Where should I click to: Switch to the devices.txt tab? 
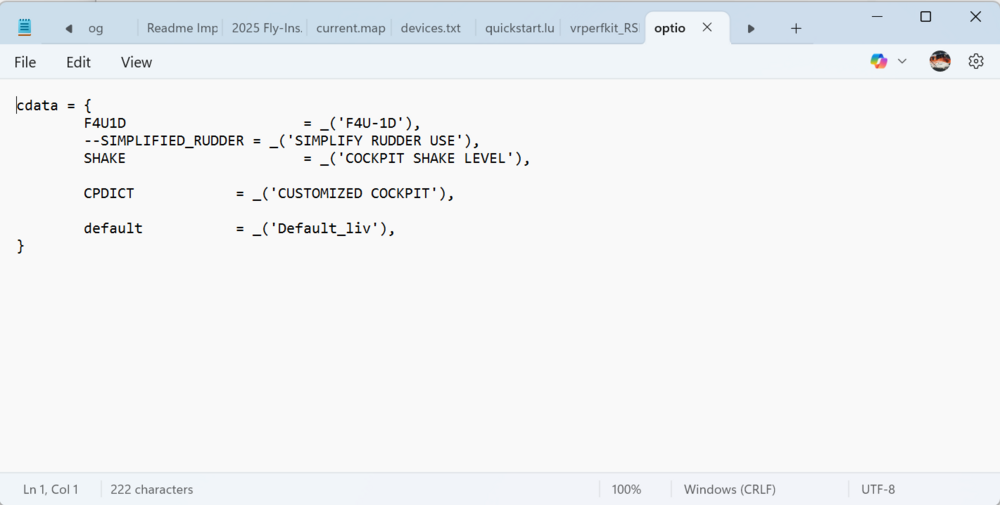tap(430, 28)
